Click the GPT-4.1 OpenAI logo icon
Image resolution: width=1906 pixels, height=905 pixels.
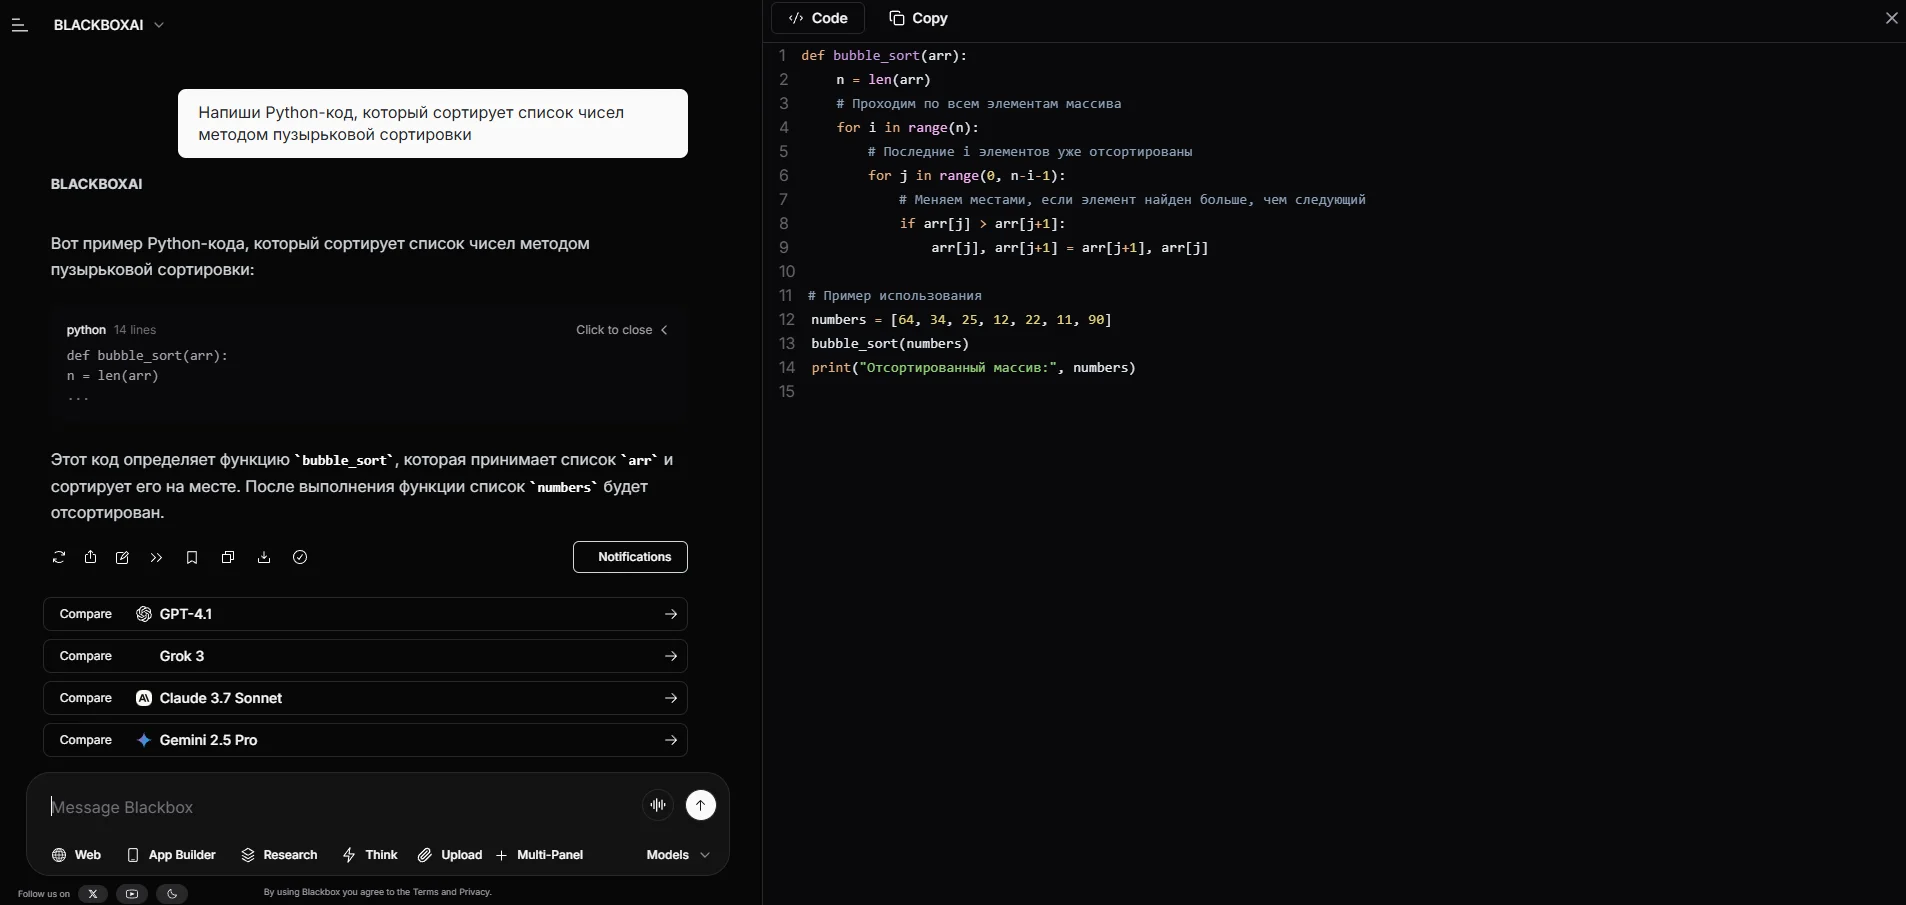(x=144, y=614)
